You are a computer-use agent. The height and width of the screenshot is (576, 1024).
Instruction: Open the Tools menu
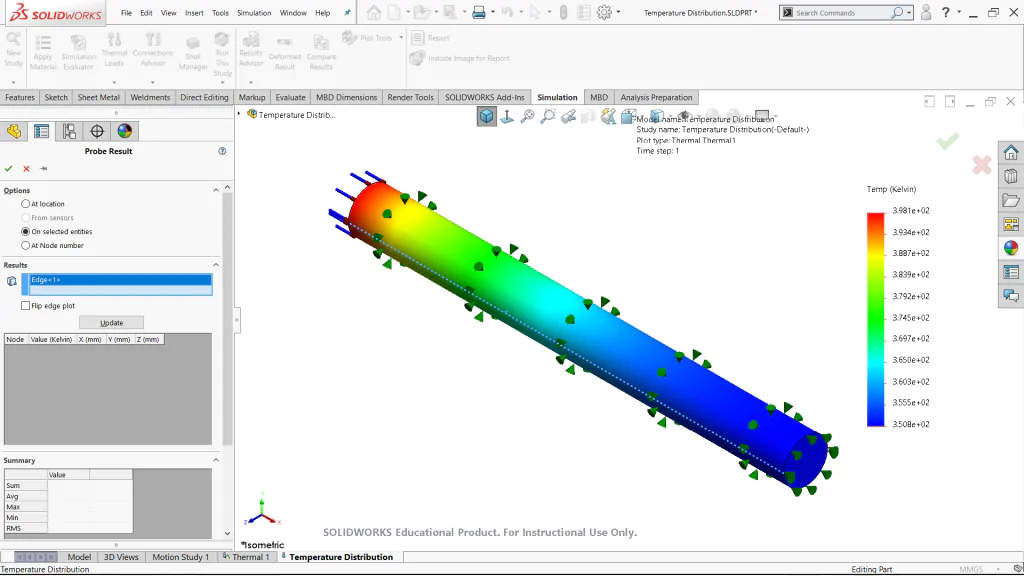221,12
